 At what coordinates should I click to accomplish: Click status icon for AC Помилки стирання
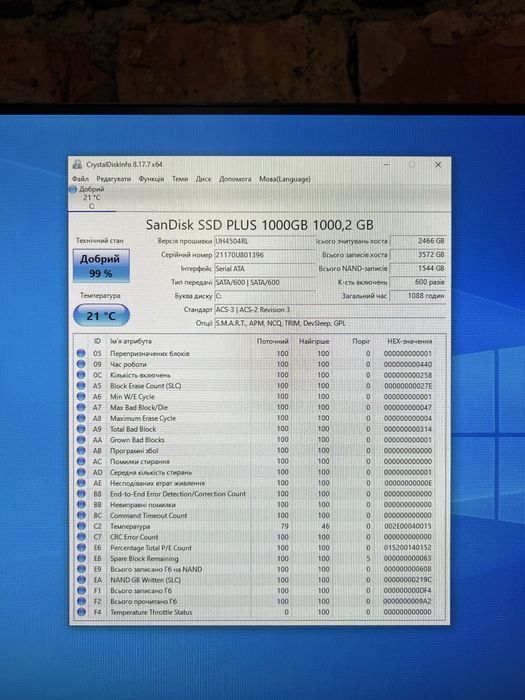coord(81,461)
